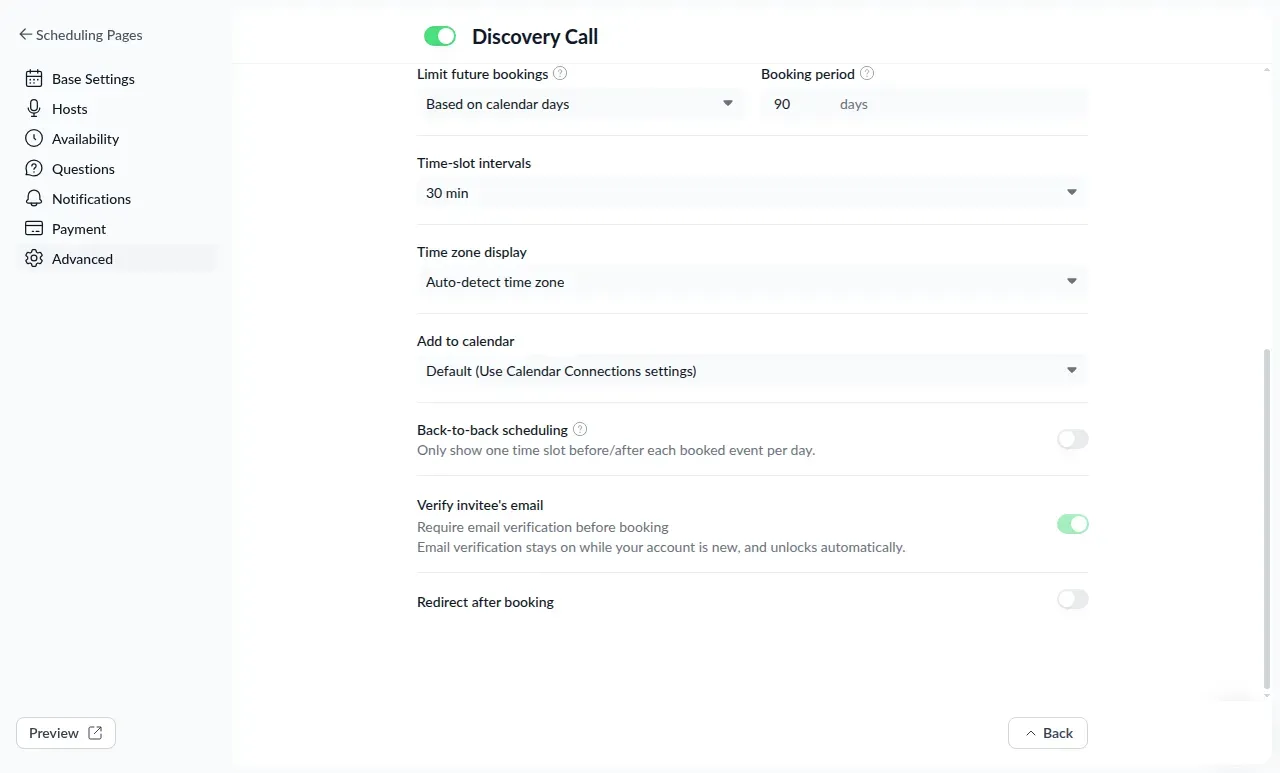Viewport: 1280px width, 773px height.
Task: Return to Scheduling Pages link
Action: (x=80, y=35)
